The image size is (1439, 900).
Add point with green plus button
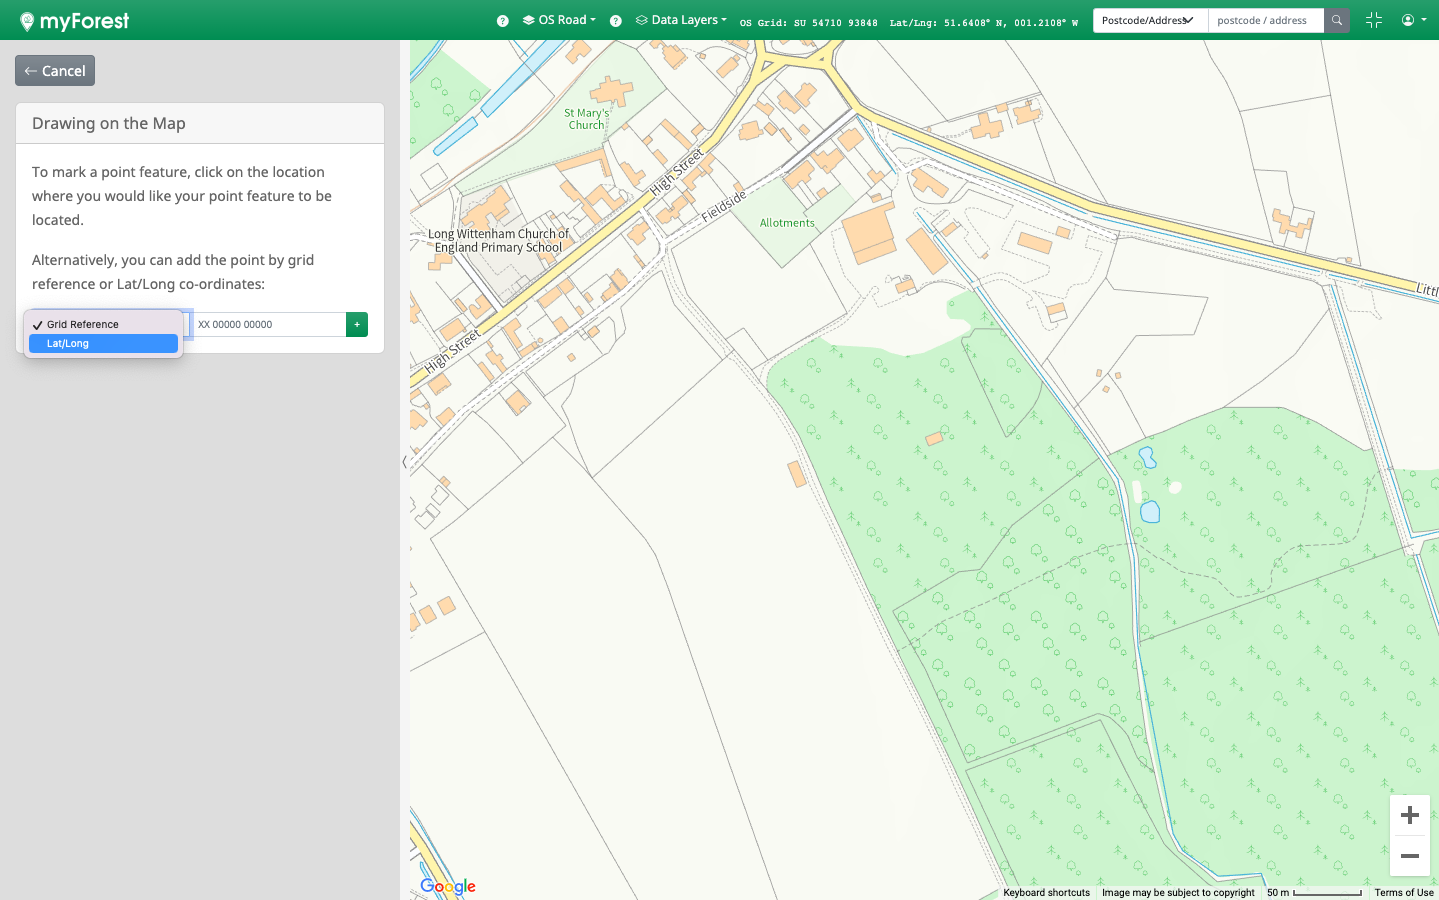[357, 324]
